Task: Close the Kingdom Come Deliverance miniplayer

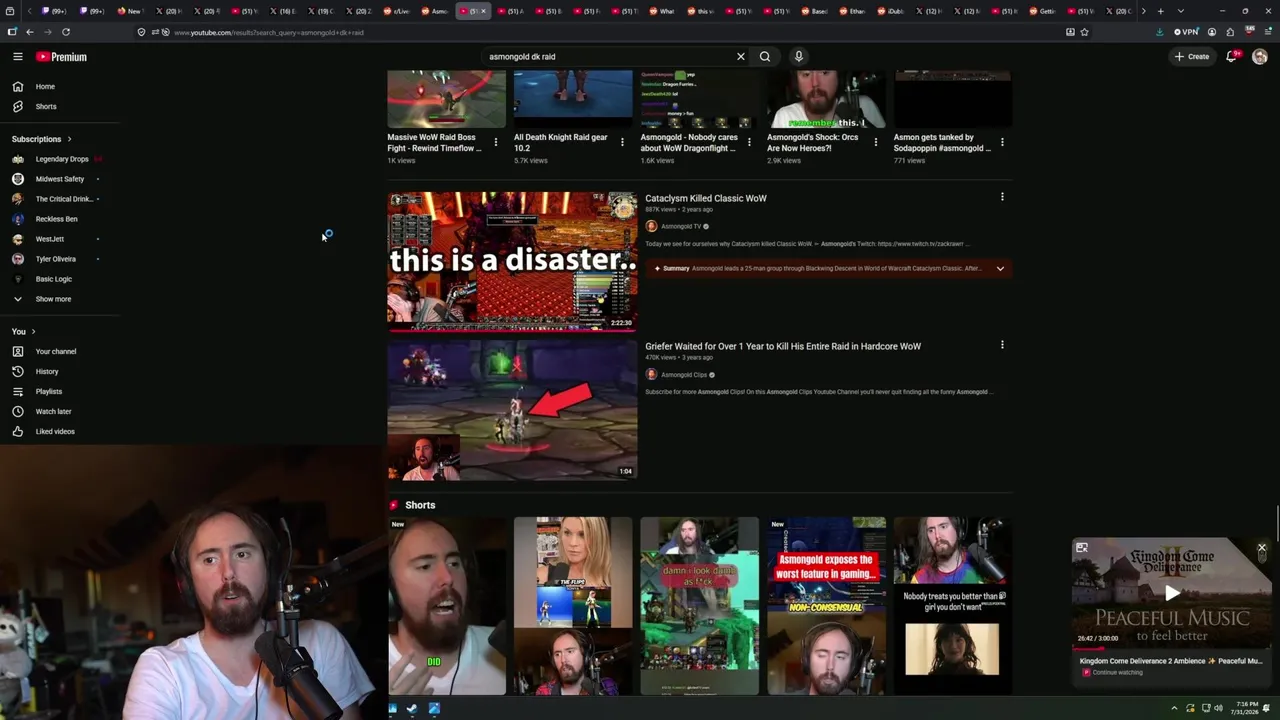Action: pyautogui.click(x=1262, y=548)
